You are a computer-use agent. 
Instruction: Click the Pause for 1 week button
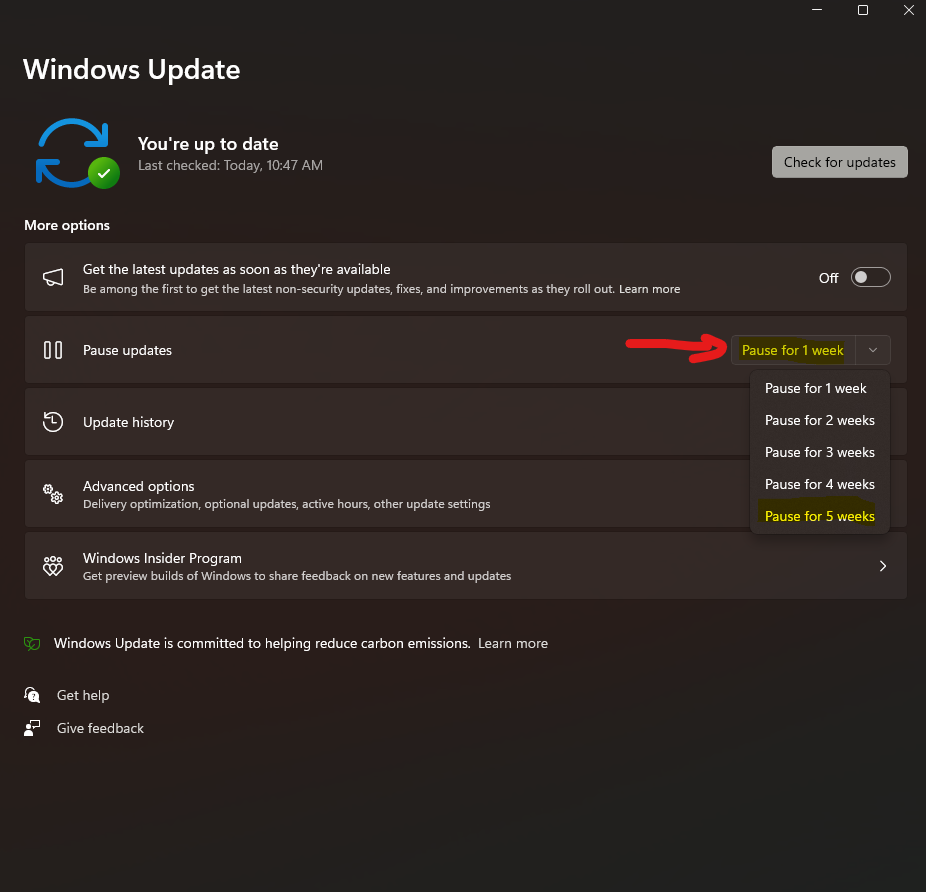793,350
